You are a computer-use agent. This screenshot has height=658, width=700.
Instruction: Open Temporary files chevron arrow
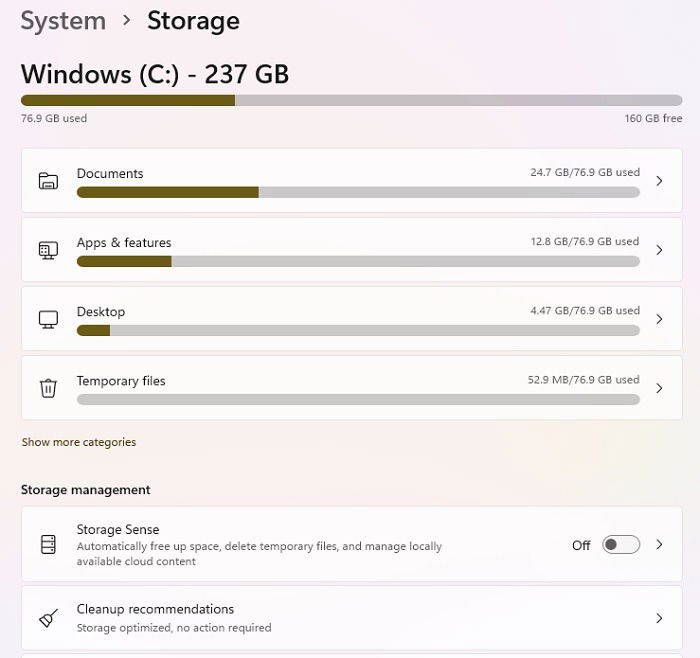[659, 388]
